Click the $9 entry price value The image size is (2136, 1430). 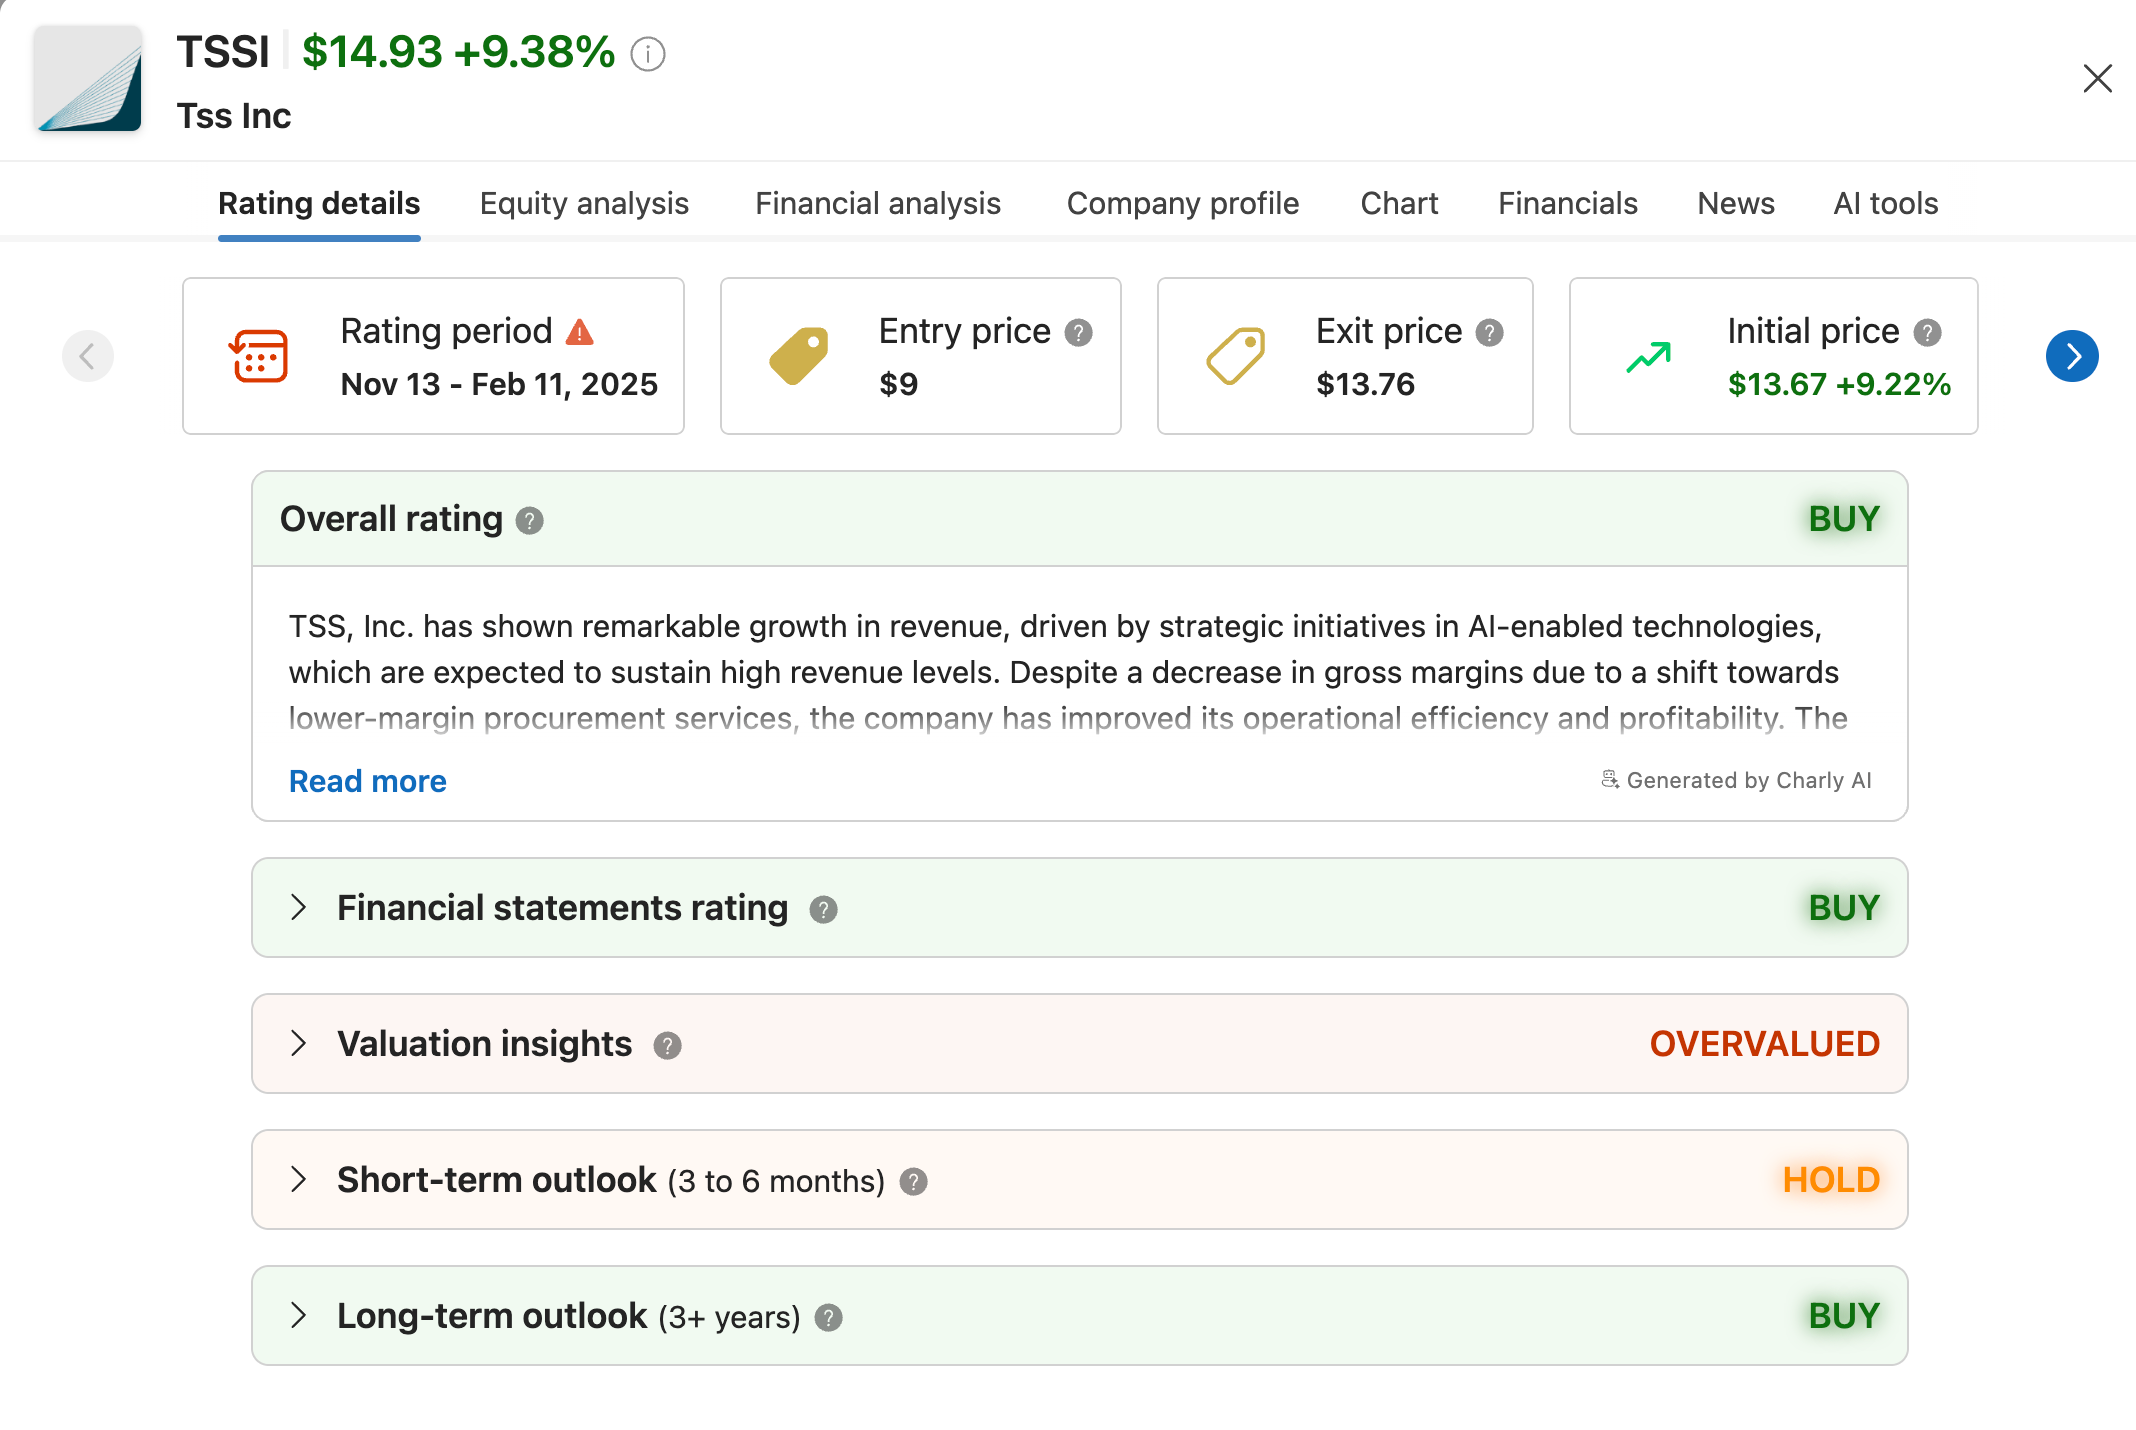click(x=898, y=384)
